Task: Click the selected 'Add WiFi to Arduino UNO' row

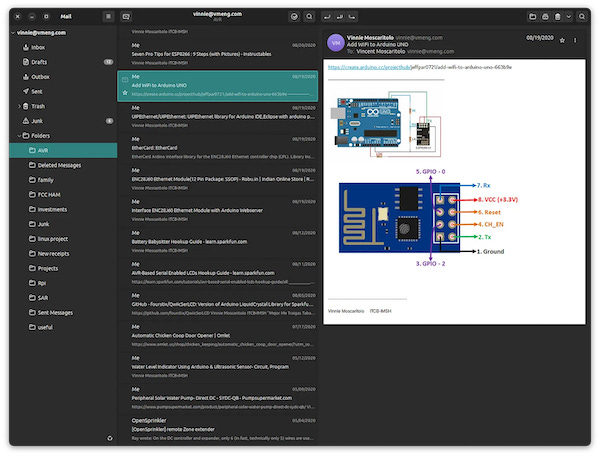Action: click(x=217, y=86)
